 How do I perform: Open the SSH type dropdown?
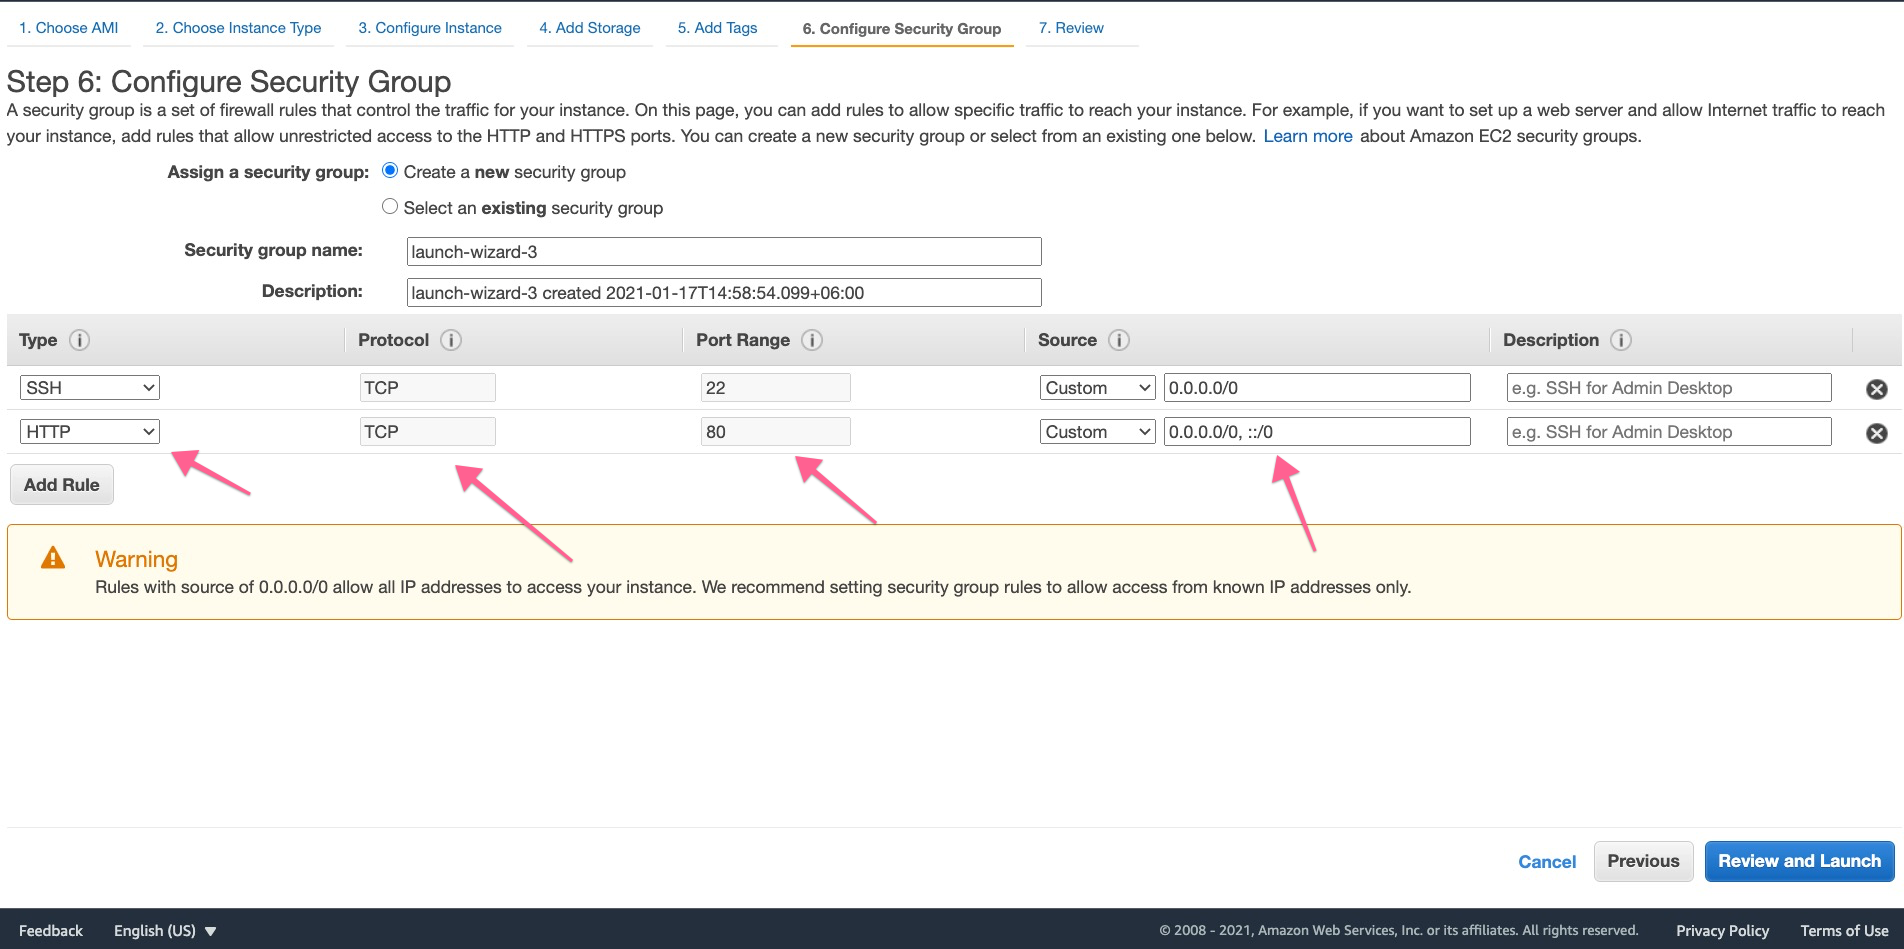[x=90, y=388]
